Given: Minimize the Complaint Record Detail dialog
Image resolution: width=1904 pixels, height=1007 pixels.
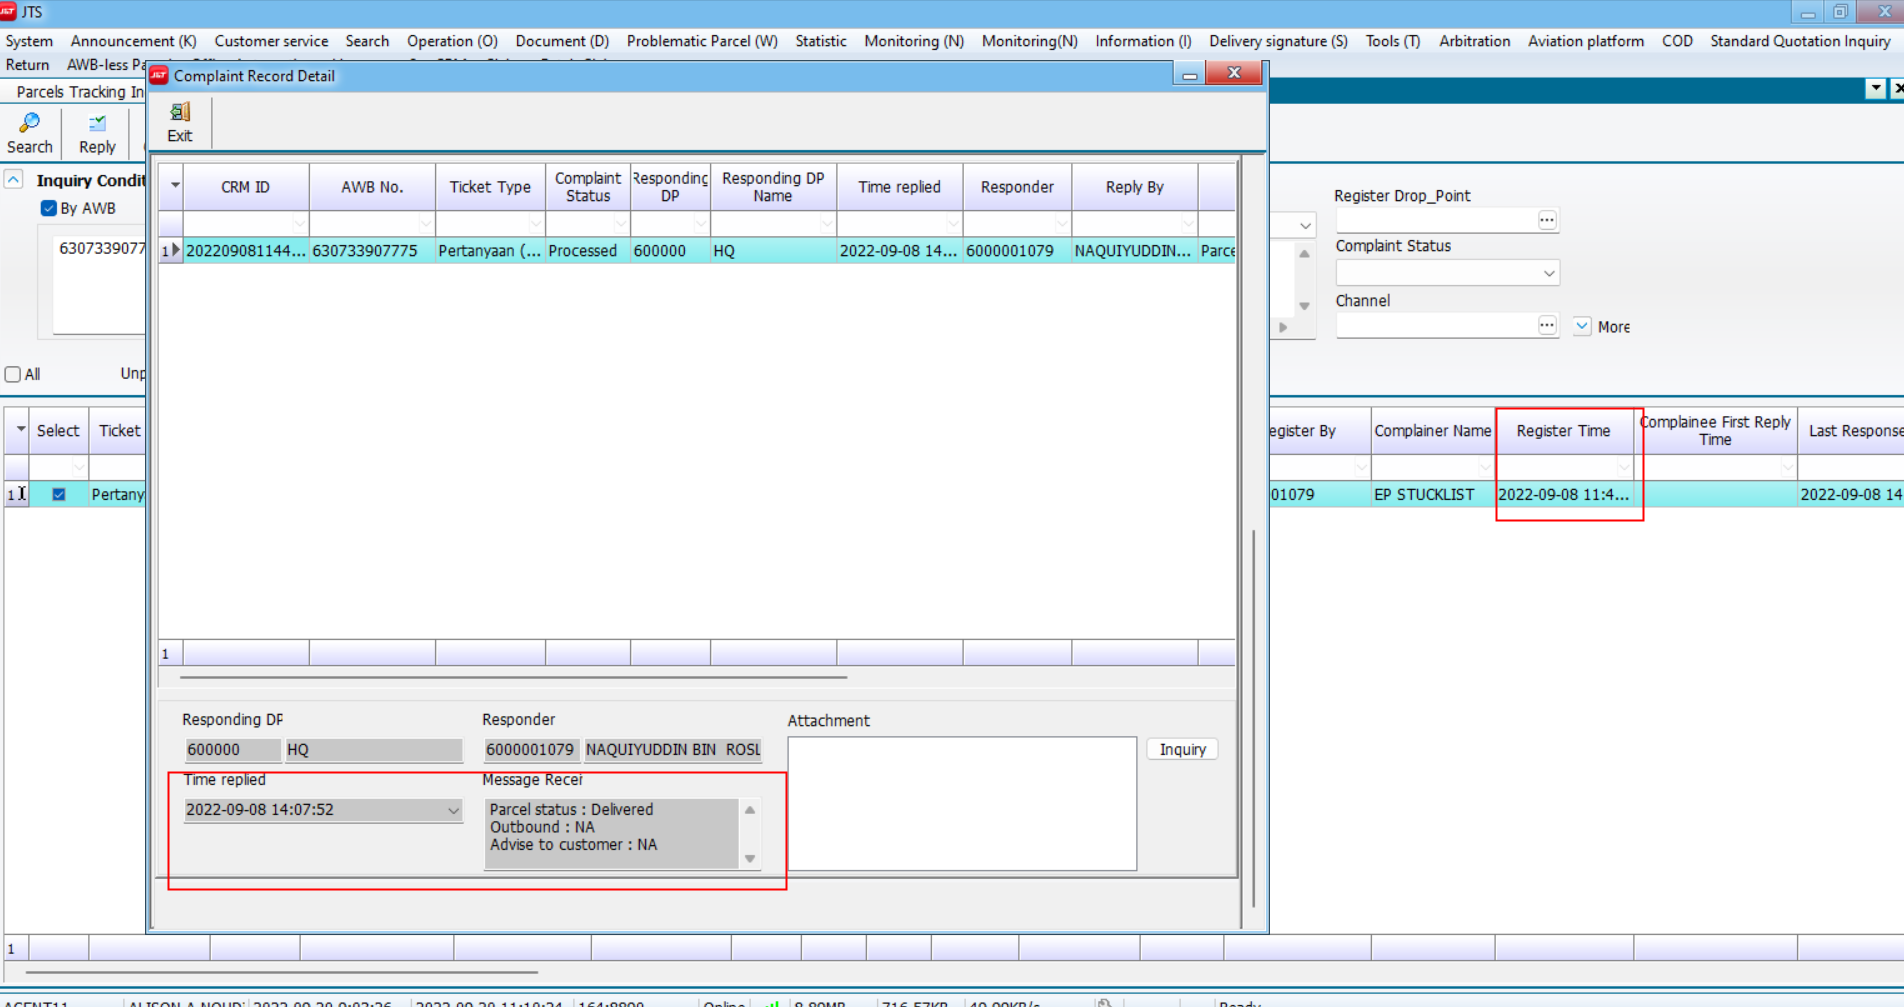Looking at the screenshot, I should coord(1189,74).
